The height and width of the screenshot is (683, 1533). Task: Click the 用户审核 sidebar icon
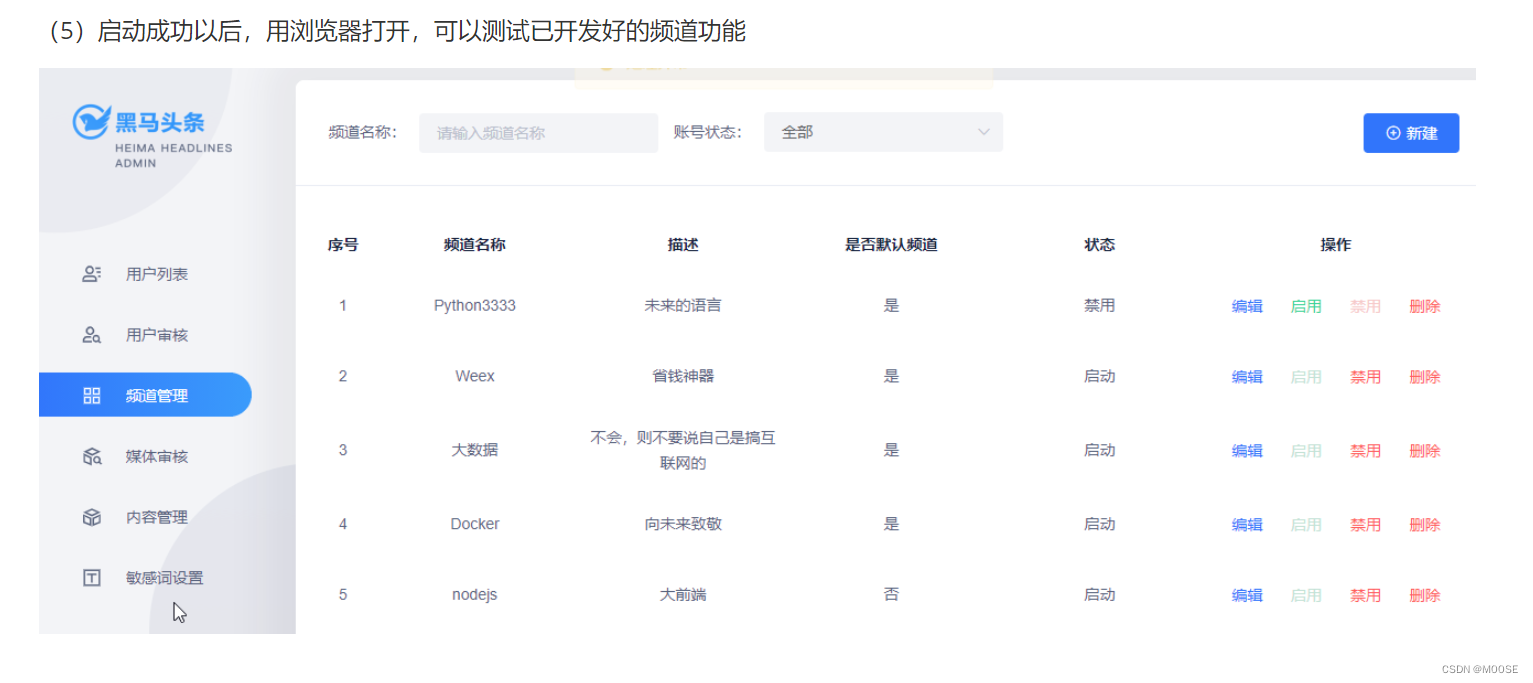pos(91,335)
